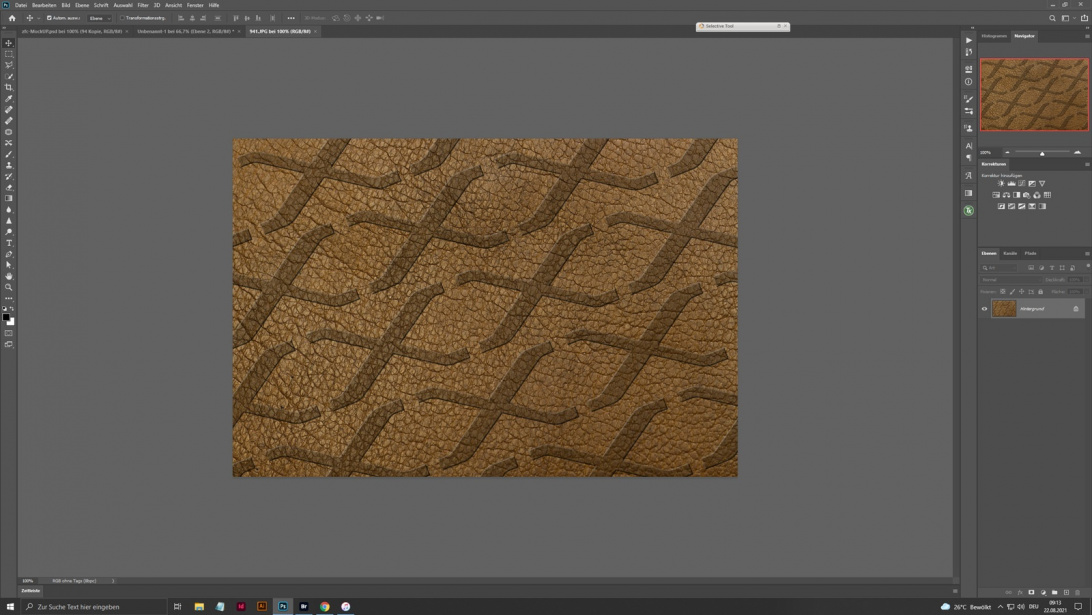
Task: Open the Navigator panel flyout menu
Action: coord(1087,36)
